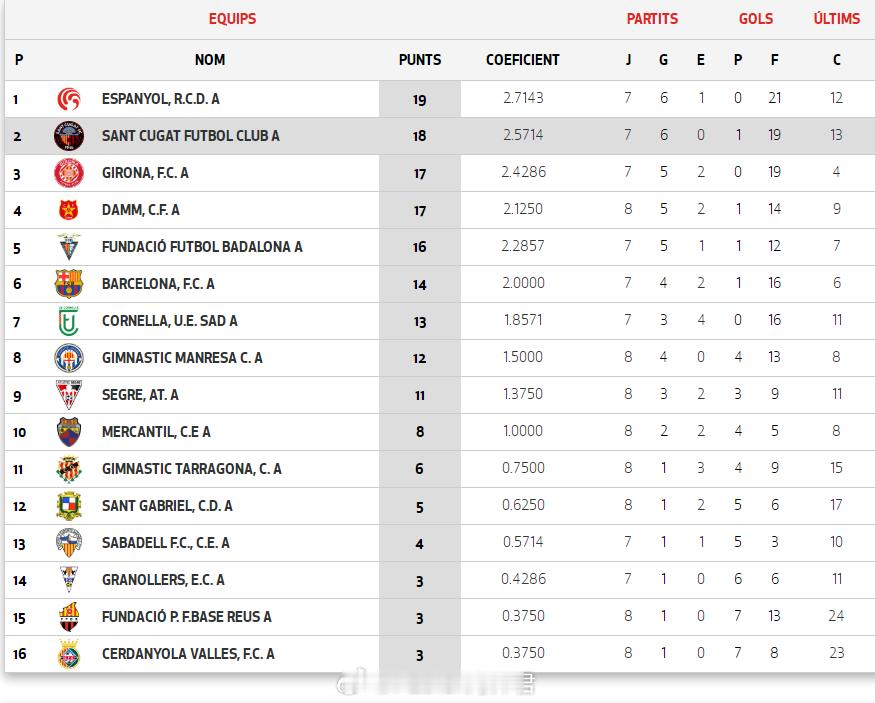Click the Damm C.F. star crest

click(x=69, y=210)
